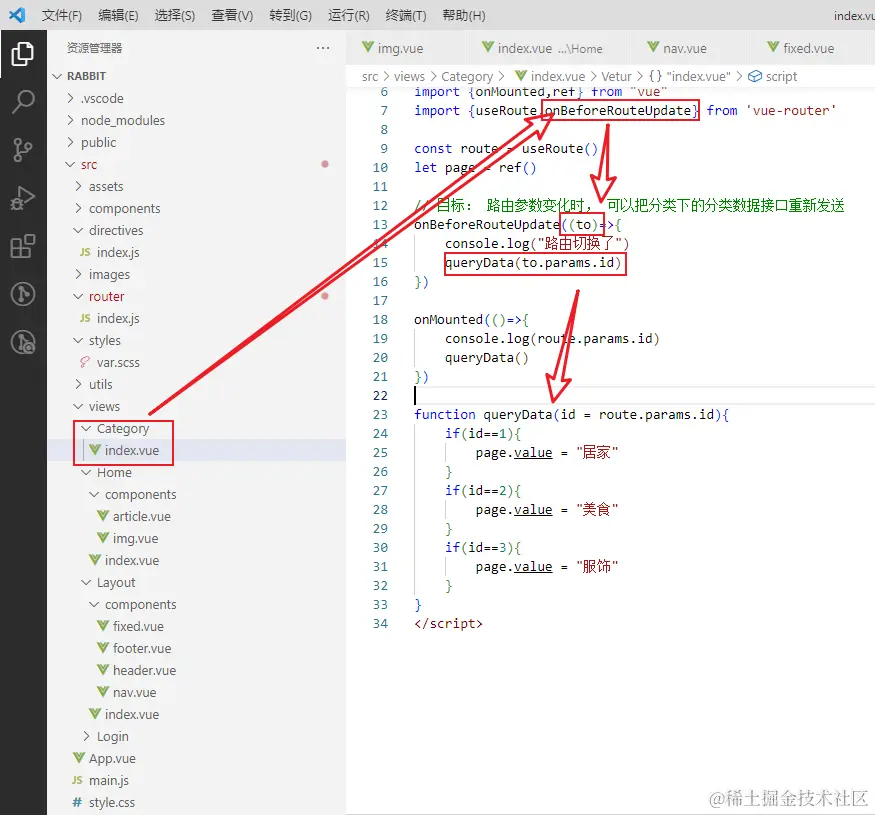Viewport: 875px width, 815px height.
Task: Collapse the views folder
Action: pos(78,406)
